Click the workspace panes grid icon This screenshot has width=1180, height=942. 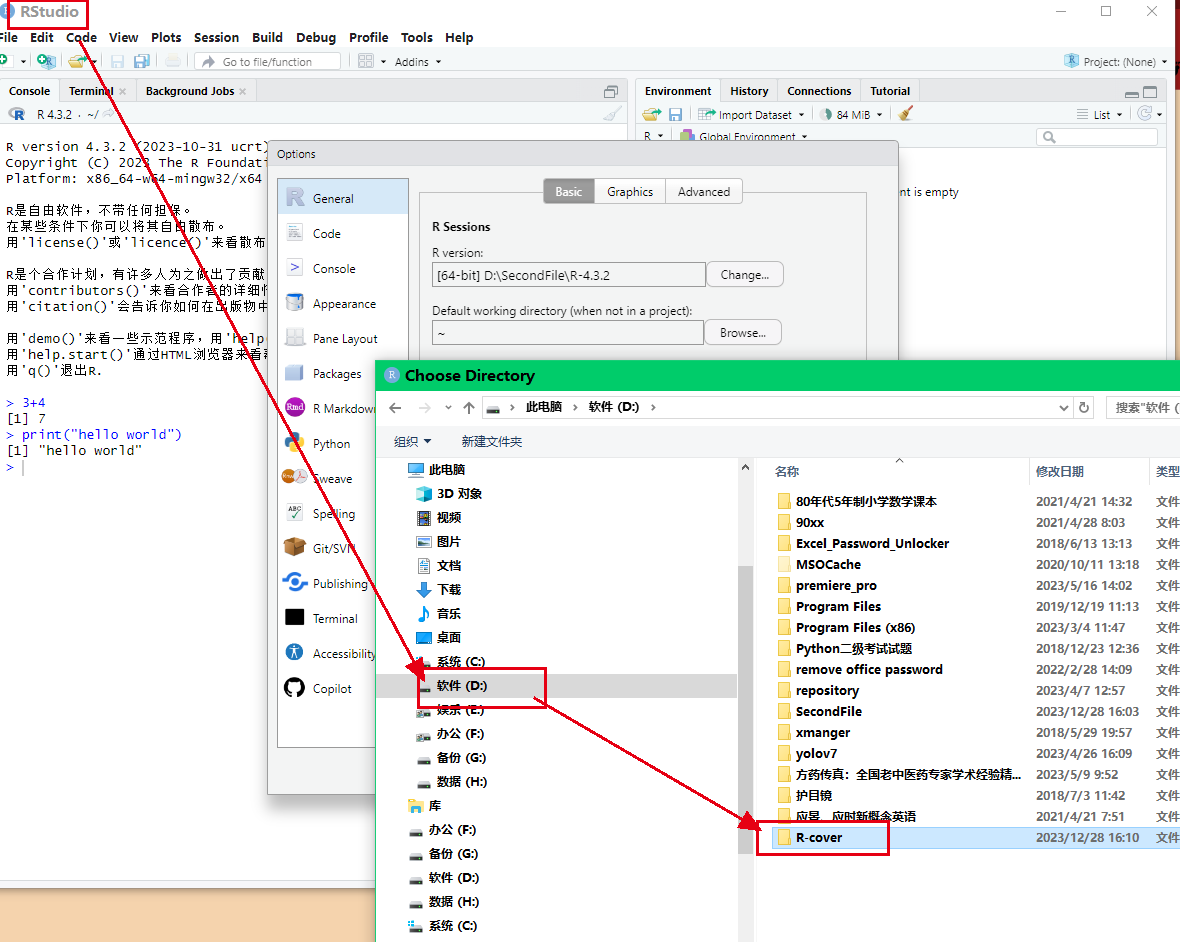click(366, 61)
